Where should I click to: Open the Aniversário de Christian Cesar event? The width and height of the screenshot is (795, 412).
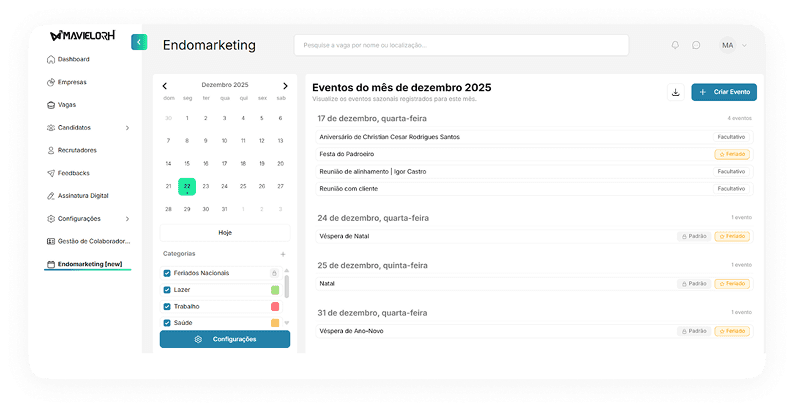(534, 137)
